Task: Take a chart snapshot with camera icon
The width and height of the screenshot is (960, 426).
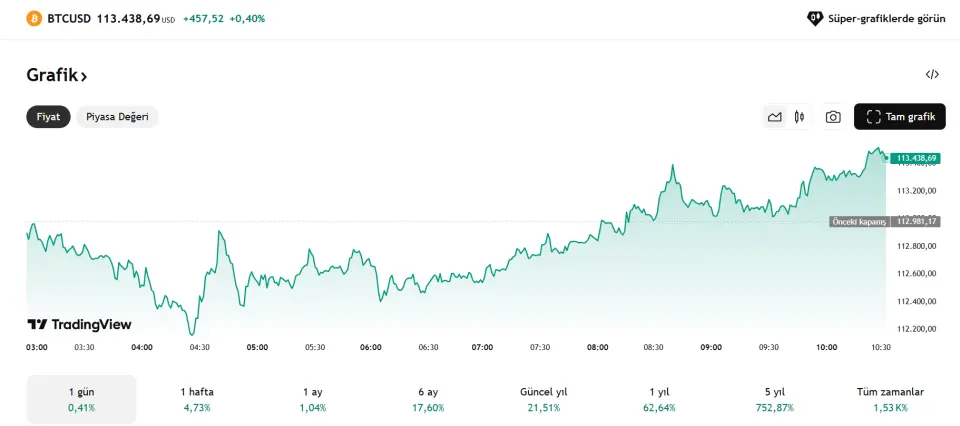Action: 833,117
